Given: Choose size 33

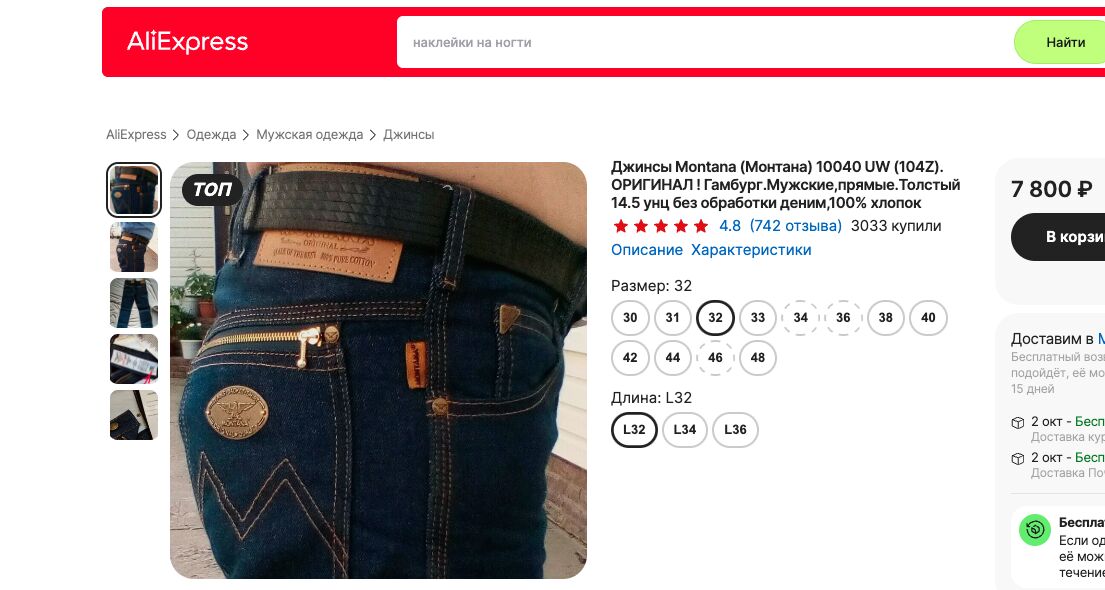Looking at the screenshot, I should point(758,317).
